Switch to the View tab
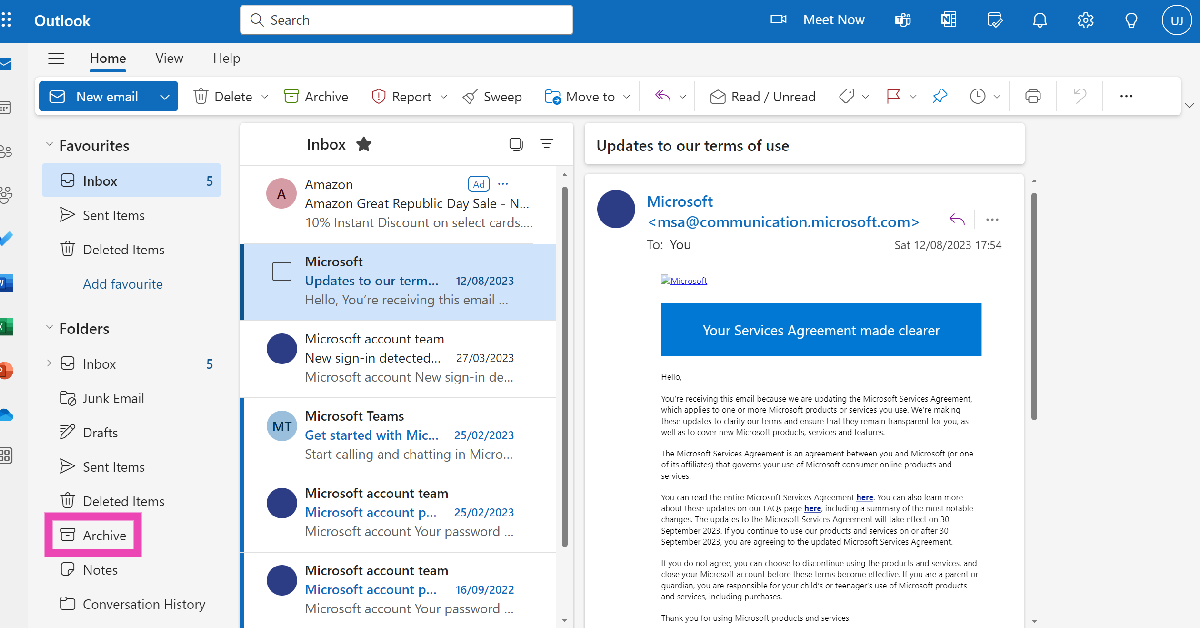This screenshot has height=628, width=1200. click(x=169, y=58)
